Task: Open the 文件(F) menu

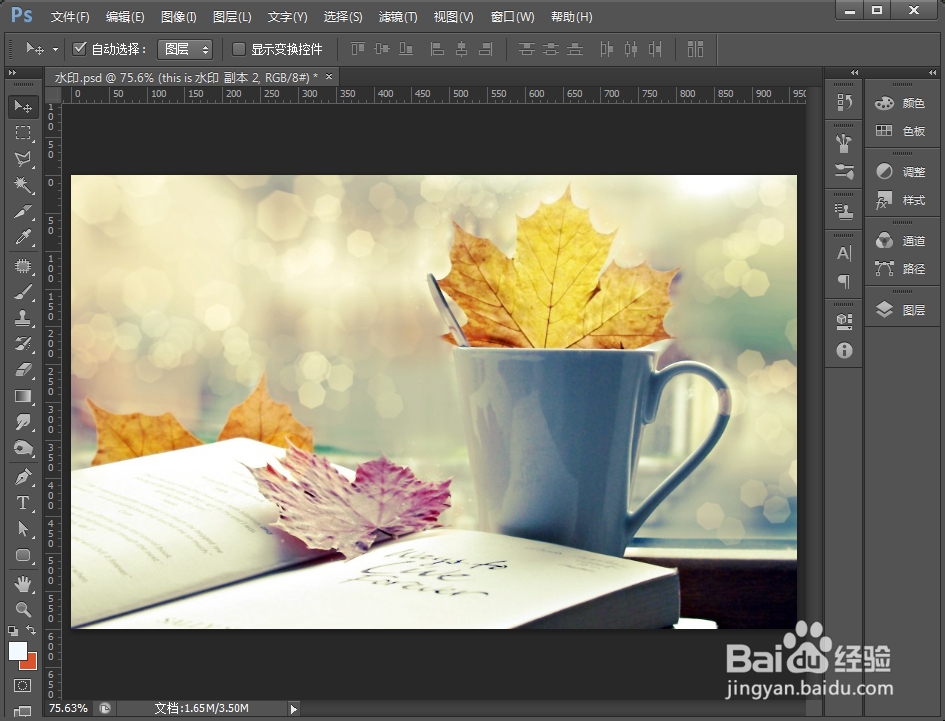Action: 70,17
